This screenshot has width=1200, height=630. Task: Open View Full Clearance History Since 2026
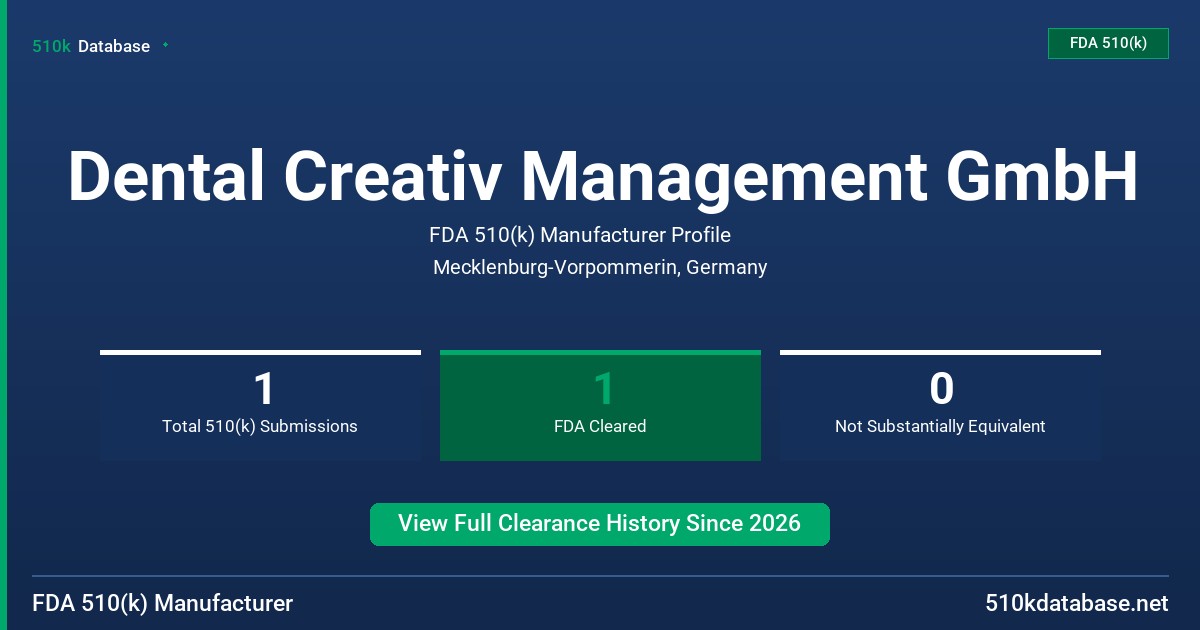pos(600,524)
